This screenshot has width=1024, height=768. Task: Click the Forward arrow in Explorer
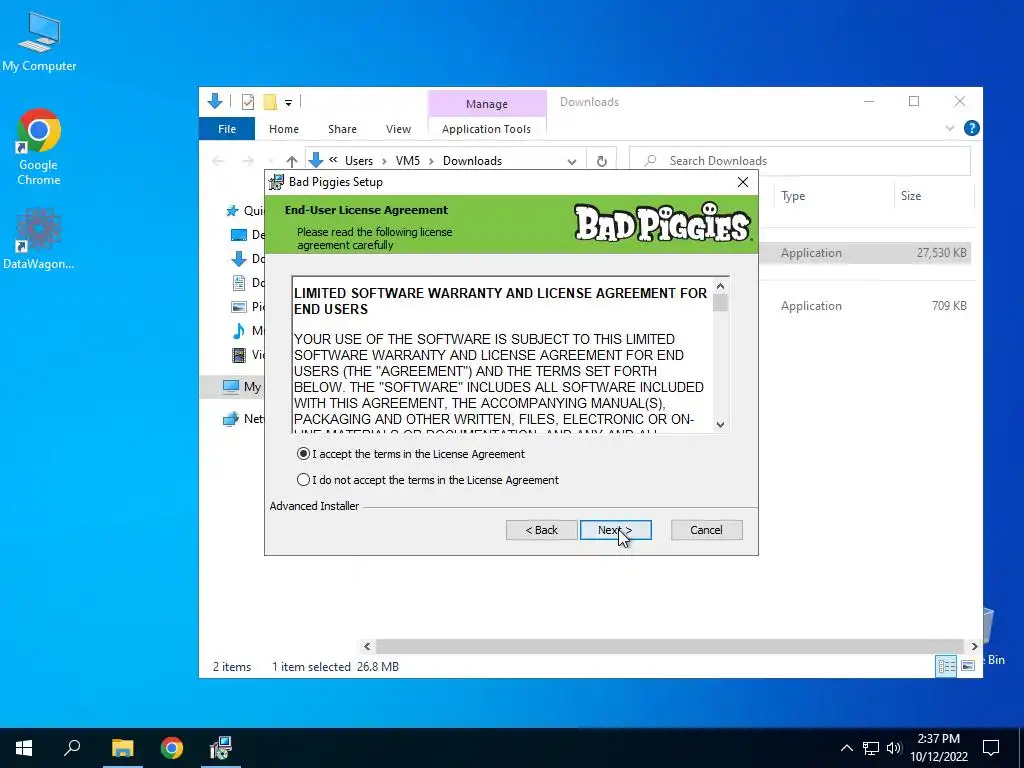coord(248,161)
